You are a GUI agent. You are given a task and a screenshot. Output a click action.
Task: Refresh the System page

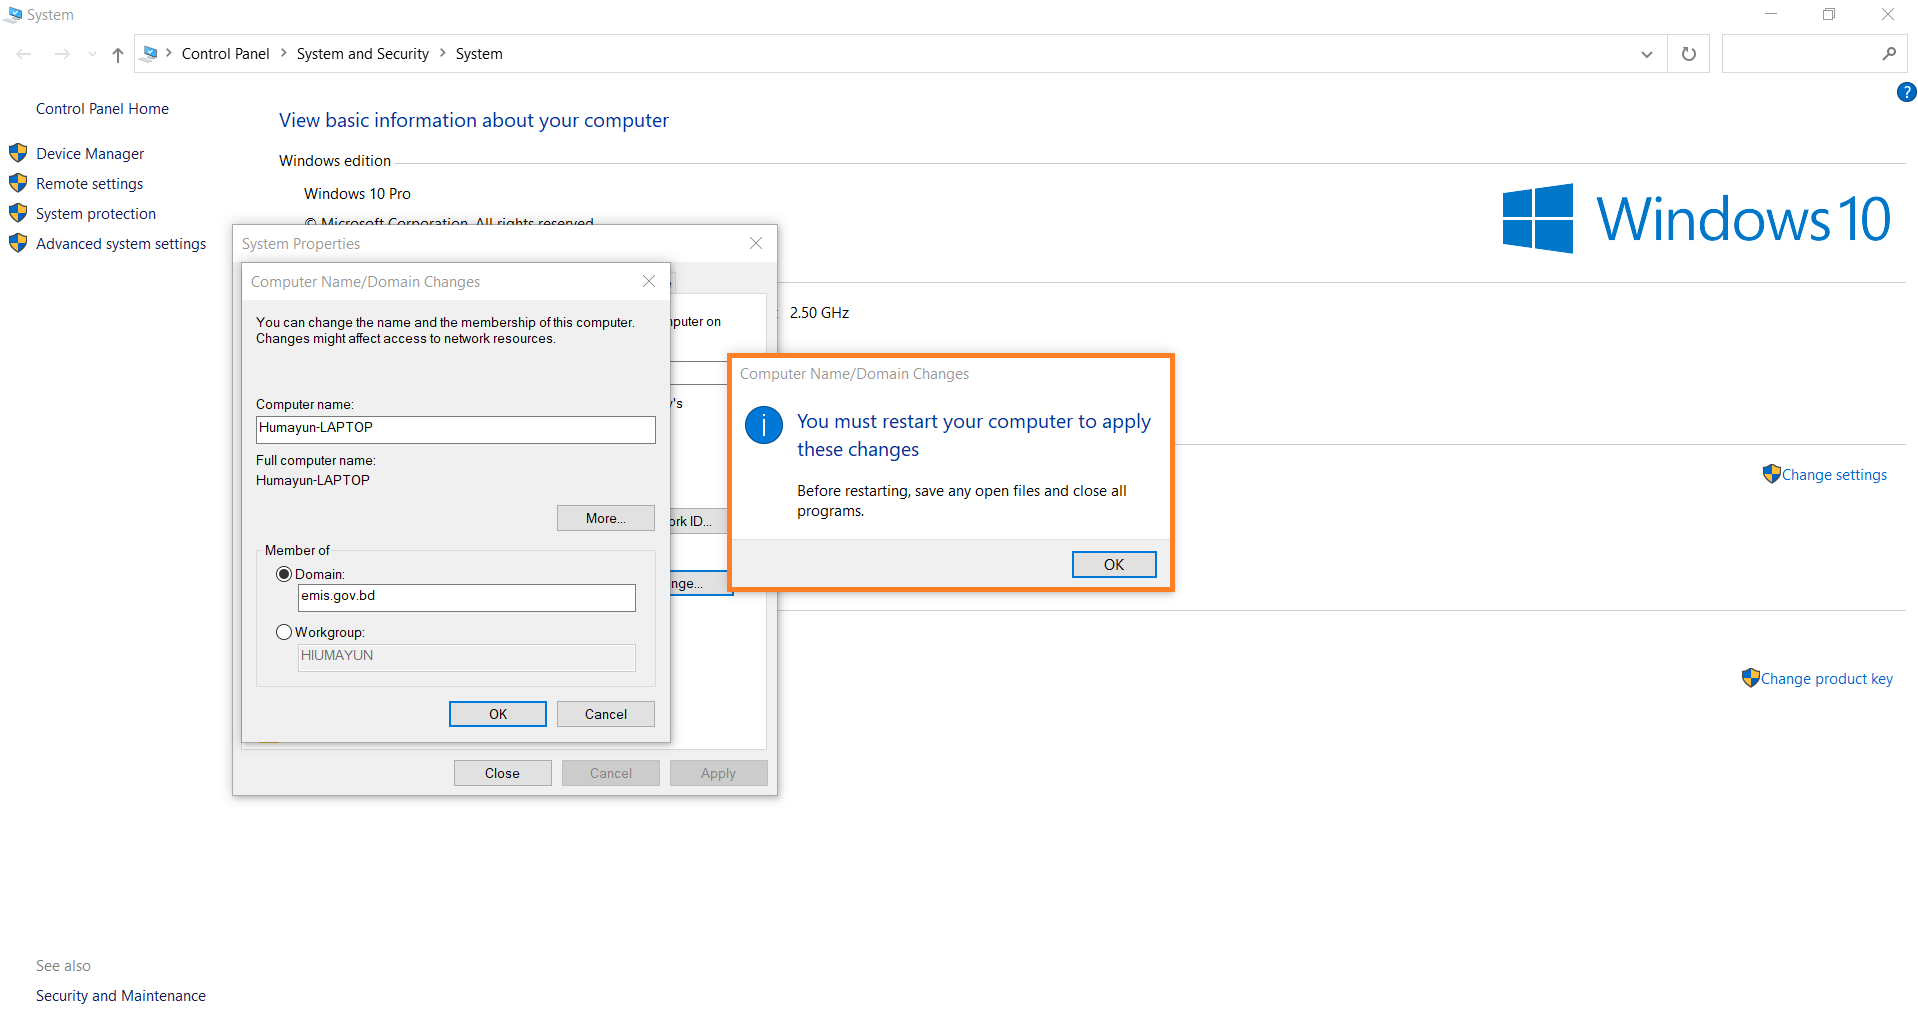click(x=1688, y=54)
